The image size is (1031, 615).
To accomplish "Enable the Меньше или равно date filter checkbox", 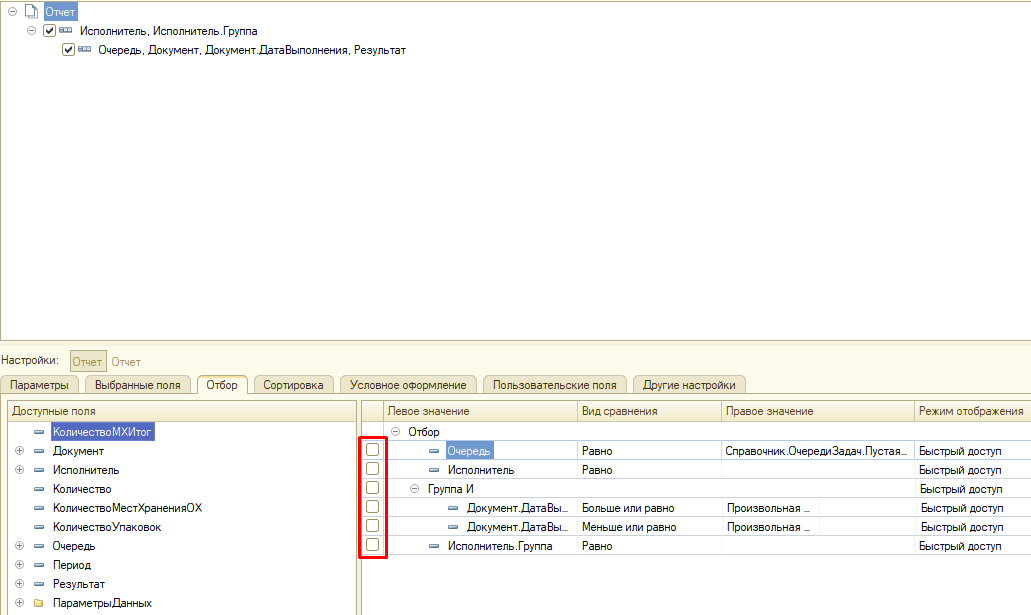I will [373, 526].
